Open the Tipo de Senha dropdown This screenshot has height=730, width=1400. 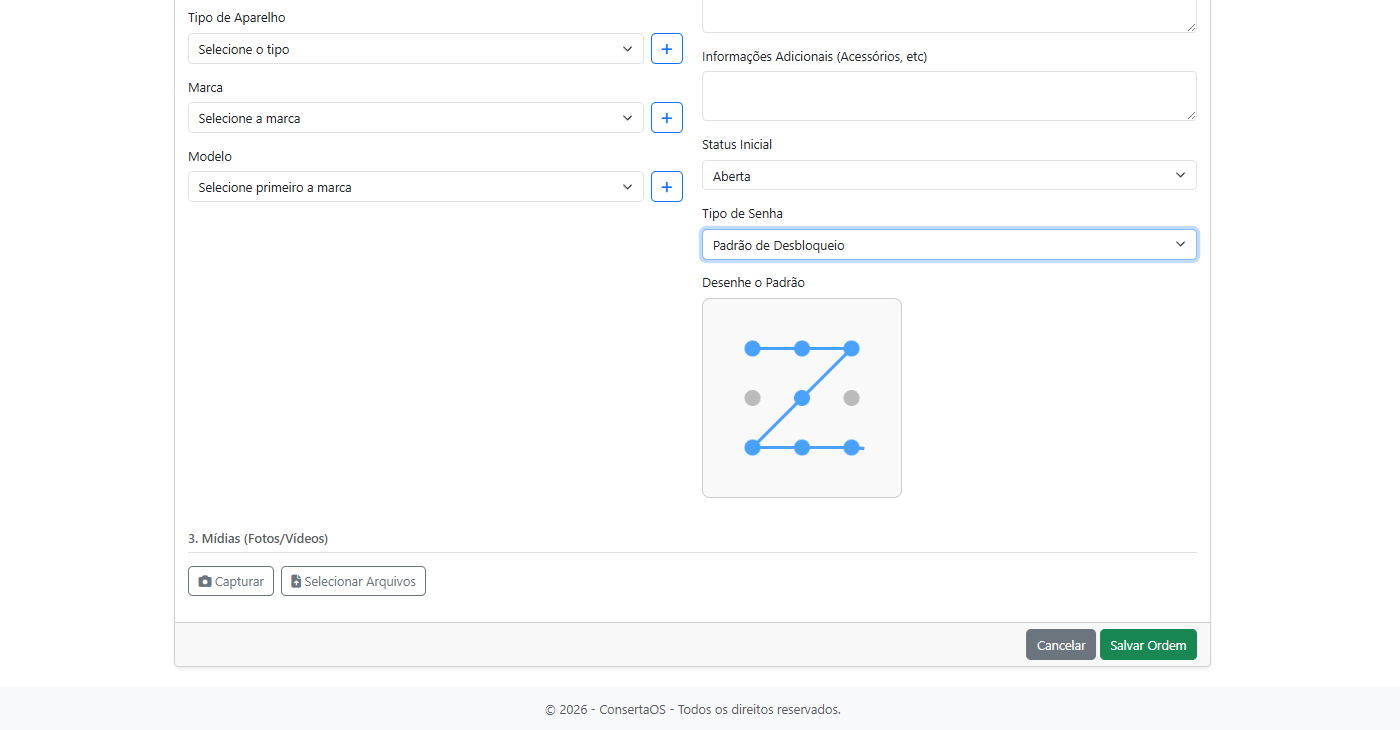(948, 245)
